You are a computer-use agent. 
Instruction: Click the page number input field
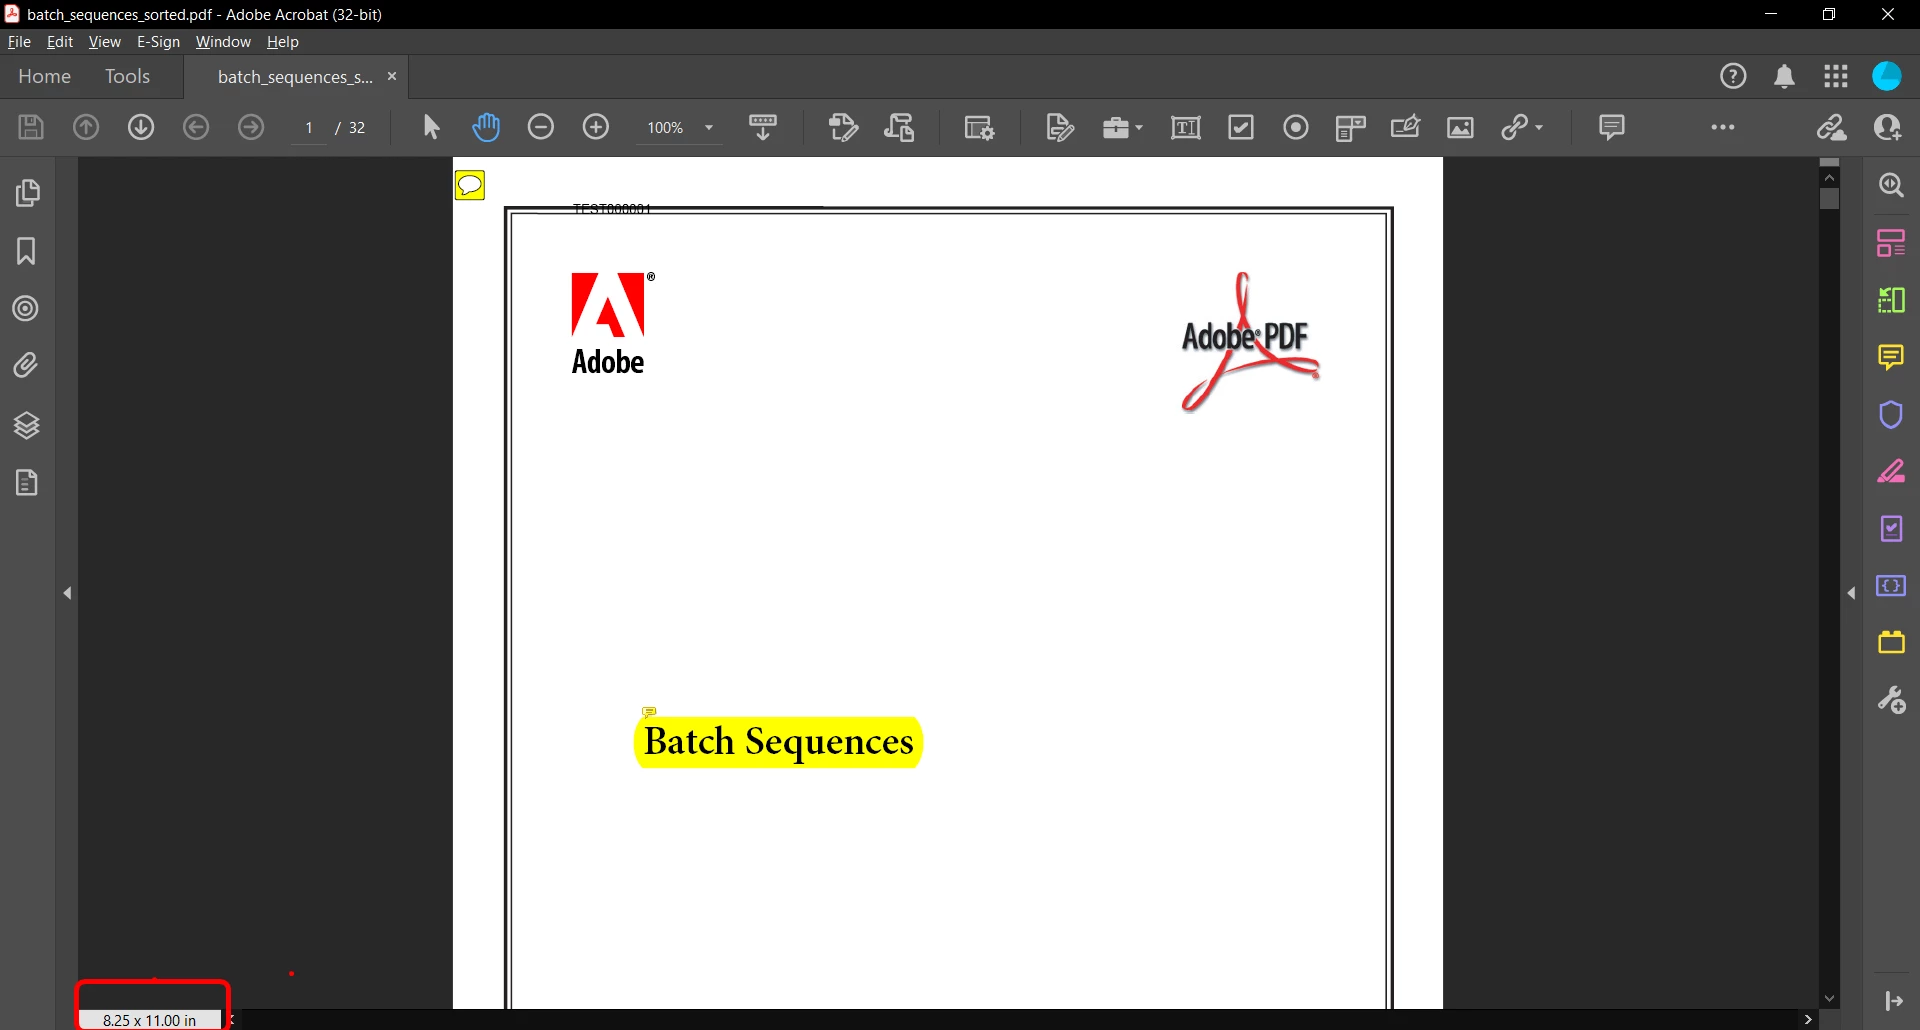point(309,128)
